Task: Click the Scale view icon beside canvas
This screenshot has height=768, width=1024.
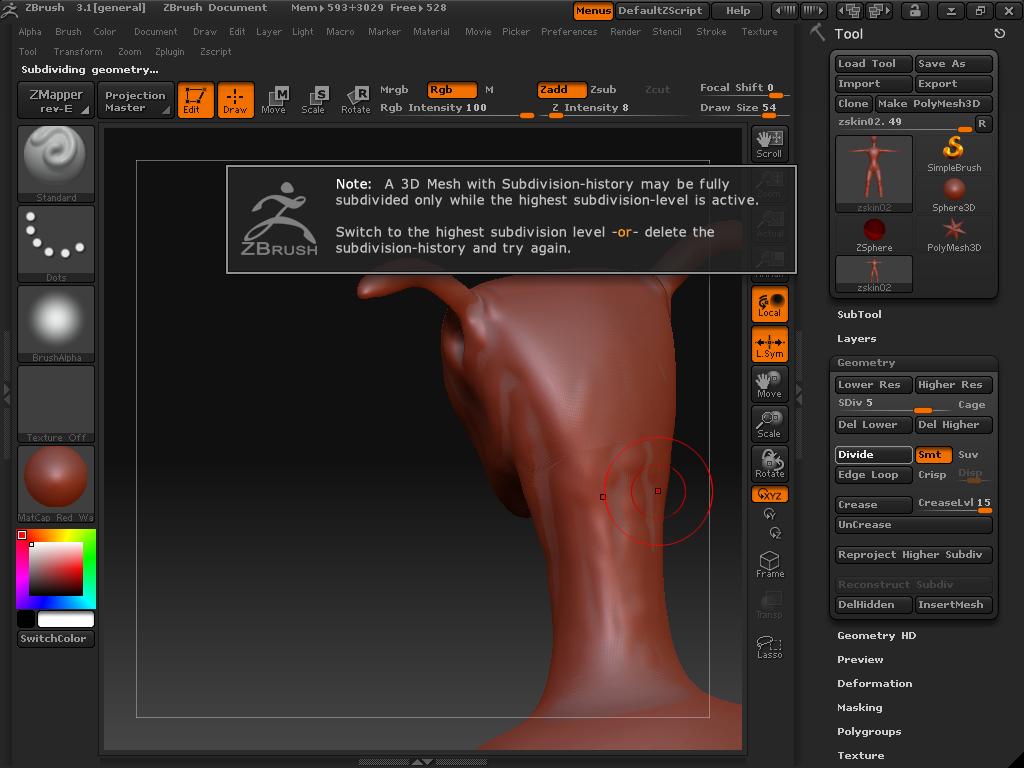Action: tap(769, 424)
